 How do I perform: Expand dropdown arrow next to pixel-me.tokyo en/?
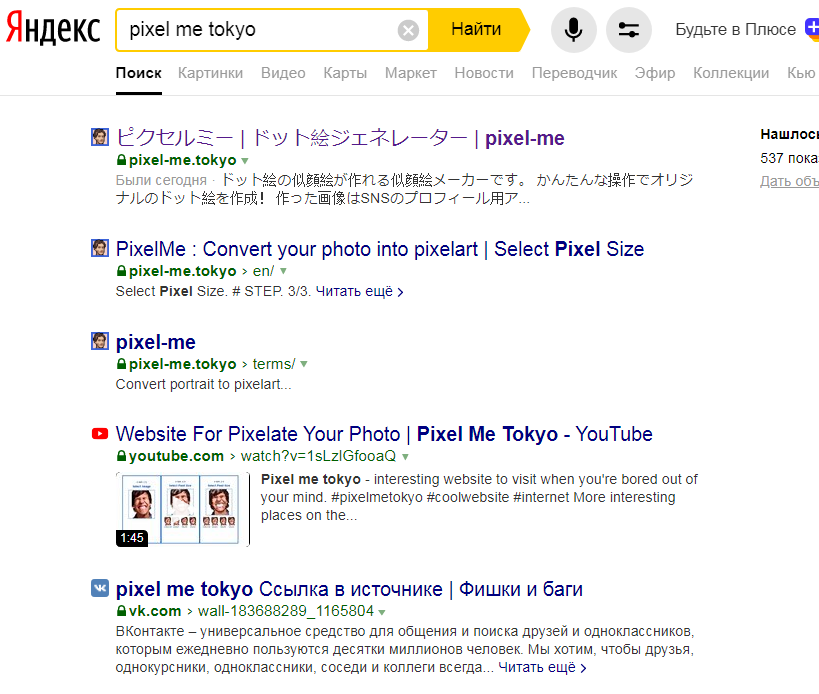click(283, 271)
